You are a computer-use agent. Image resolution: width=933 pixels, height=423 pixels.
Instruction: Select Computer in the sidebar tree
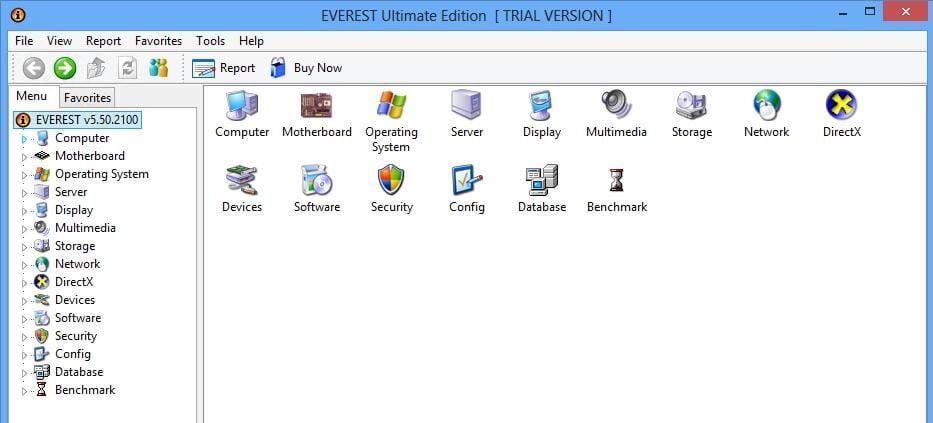[82, 138]
